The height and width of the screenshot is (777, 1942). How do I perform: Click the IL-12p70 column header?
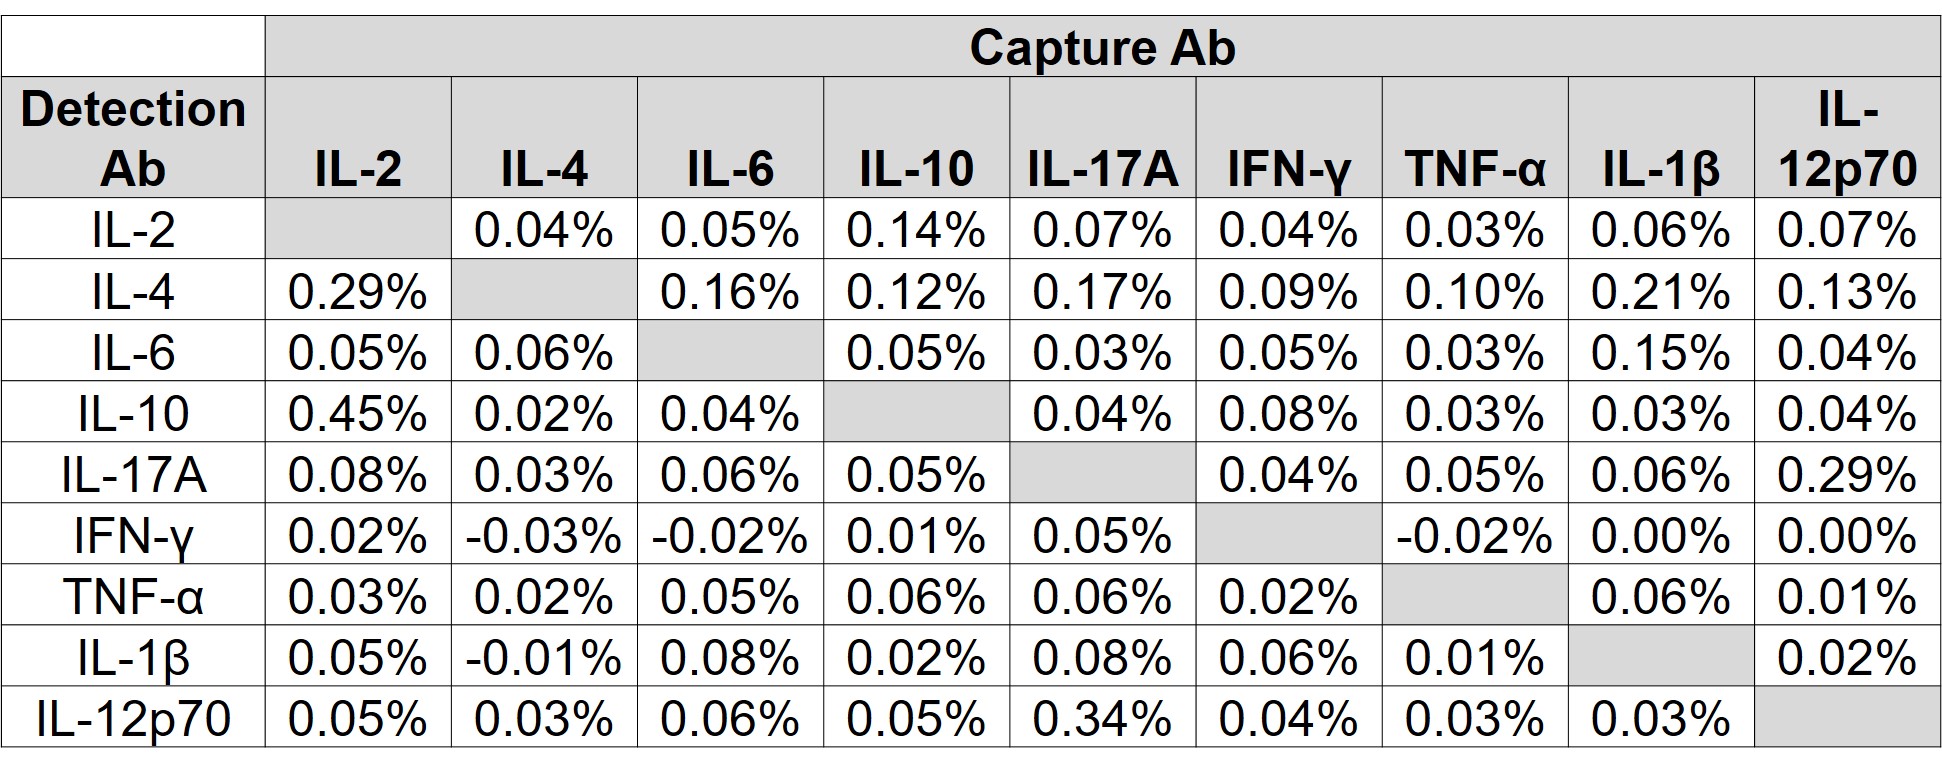1846,138
